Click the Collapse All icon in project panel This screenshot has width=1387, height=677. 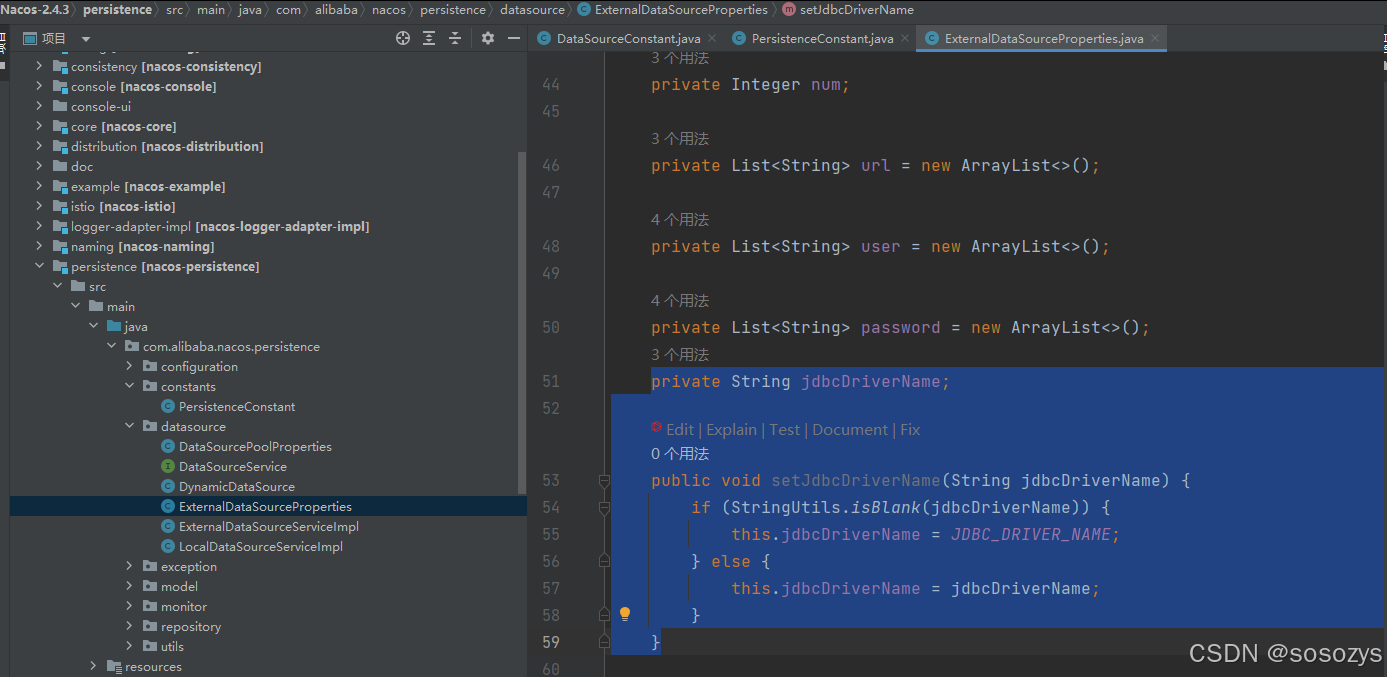coord(455,38)
